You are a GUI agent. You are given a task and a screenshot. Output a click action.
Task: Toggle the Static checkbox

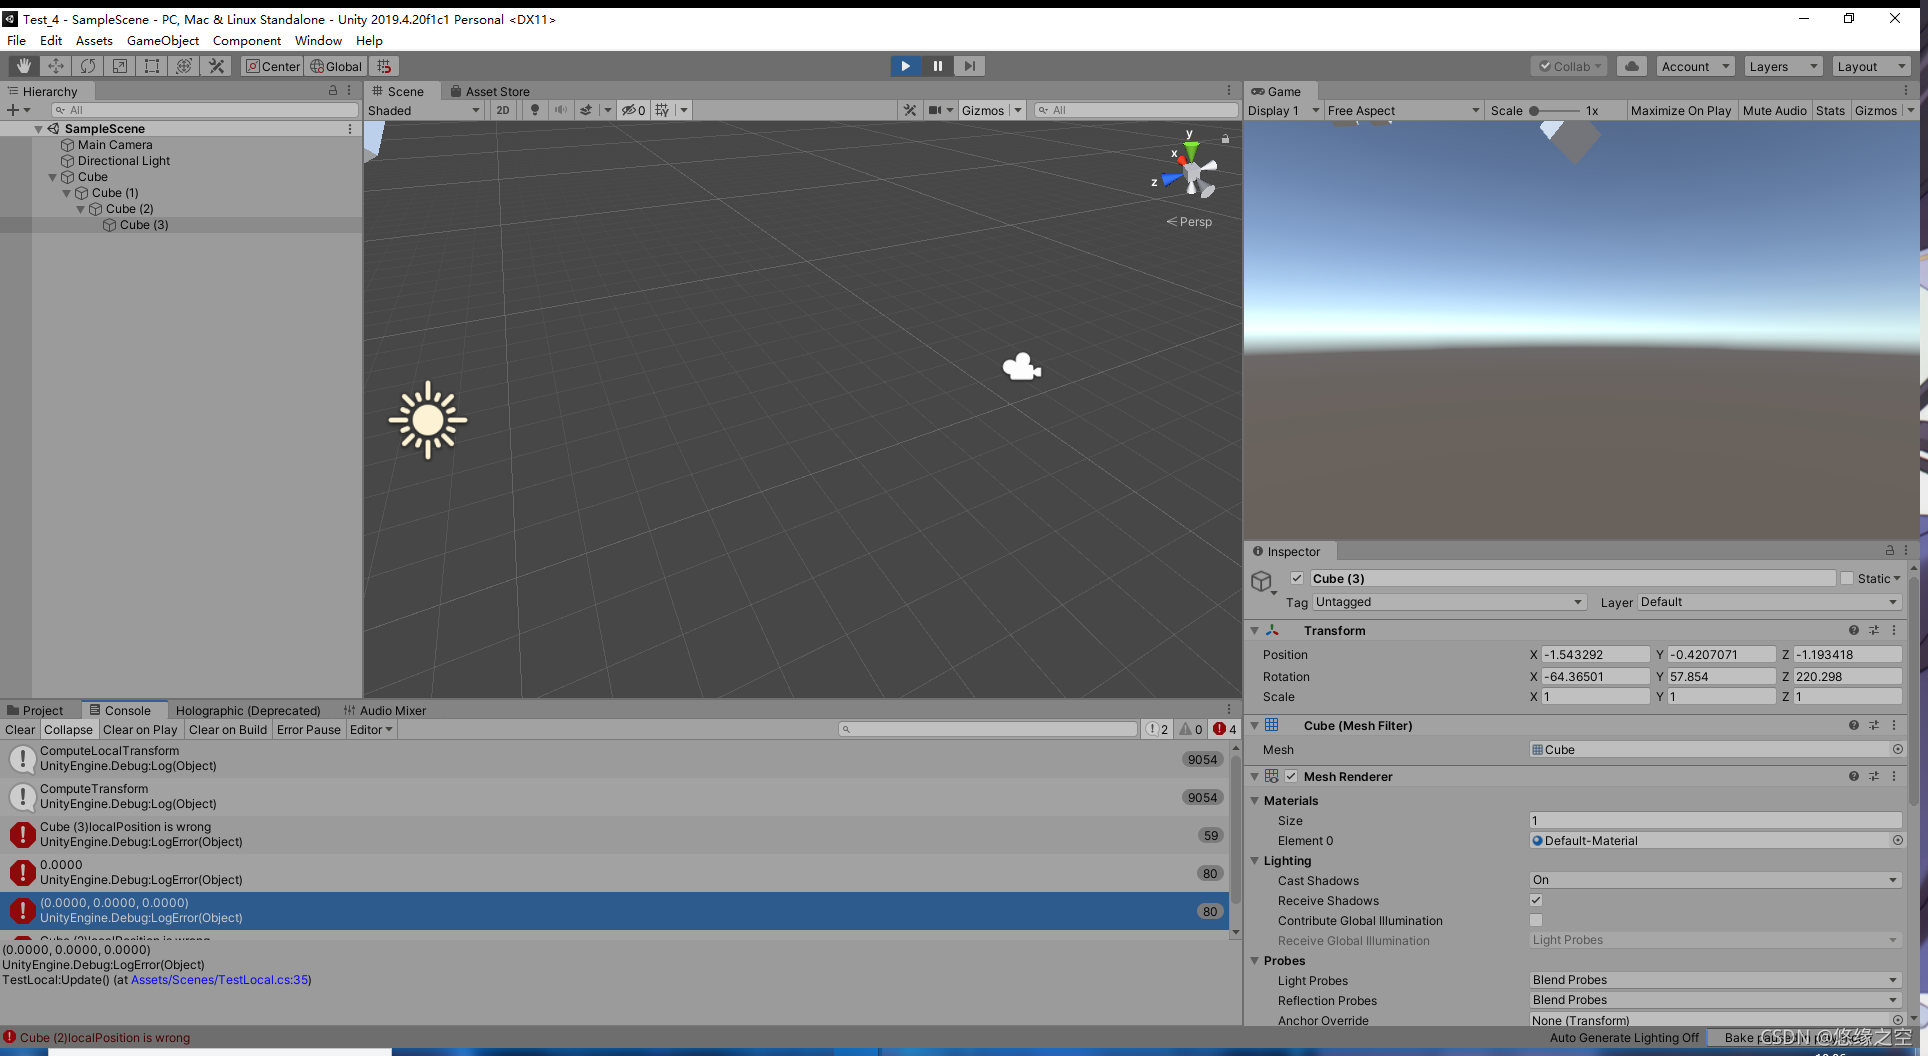[x=1847, y=578]
